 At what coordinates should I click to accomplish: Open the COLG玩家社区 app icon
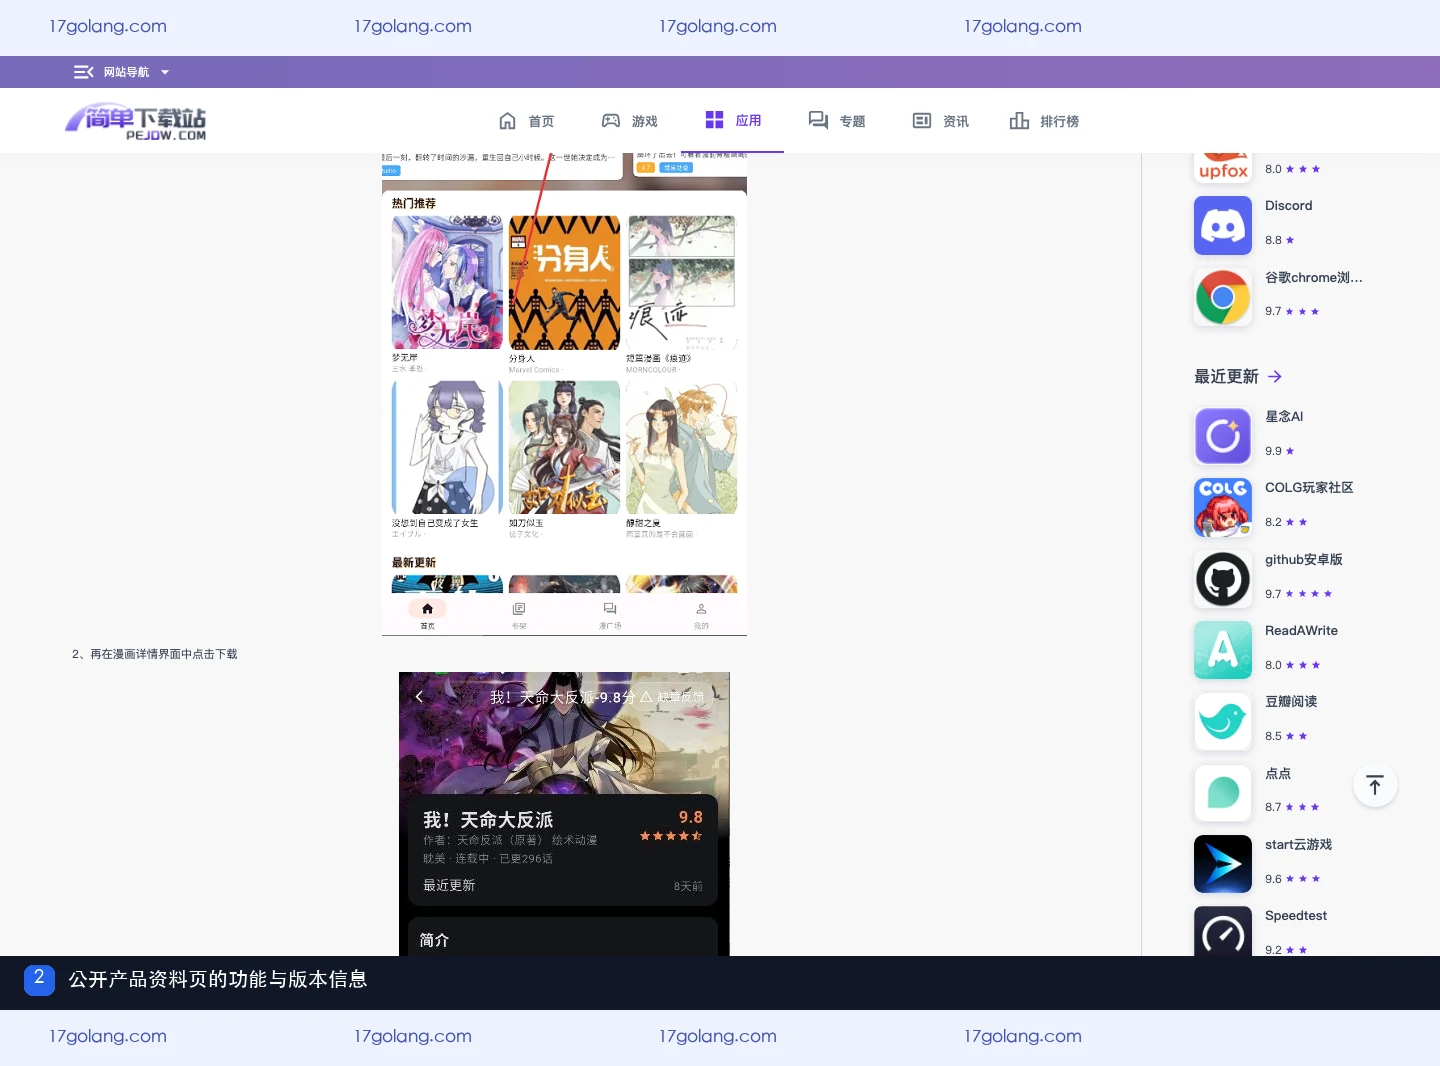pyautogui.click(x=1222, y=507)
